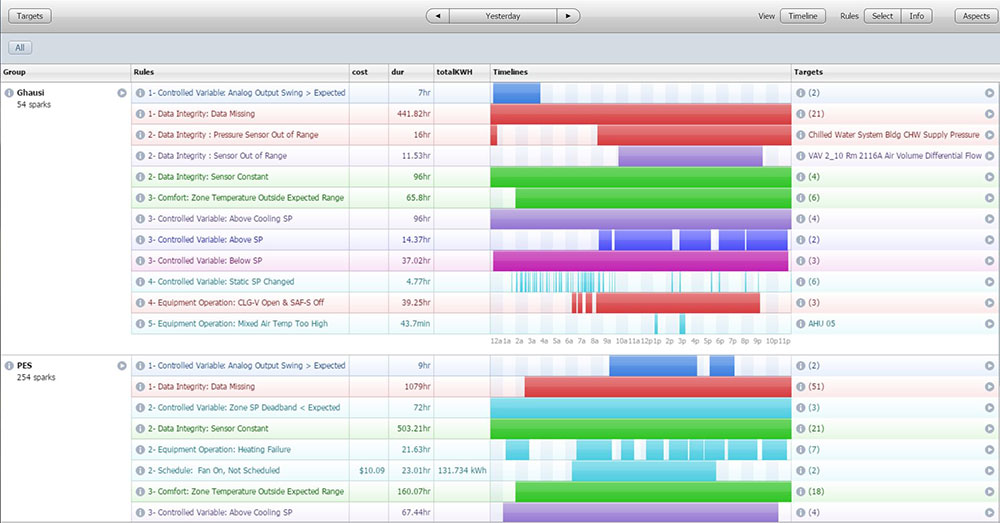Expand the targets arrow for PES Zone Temperature (18)
Image resolution: width=1000 pixels, height=523 pixels.
(x=989, y=491)
